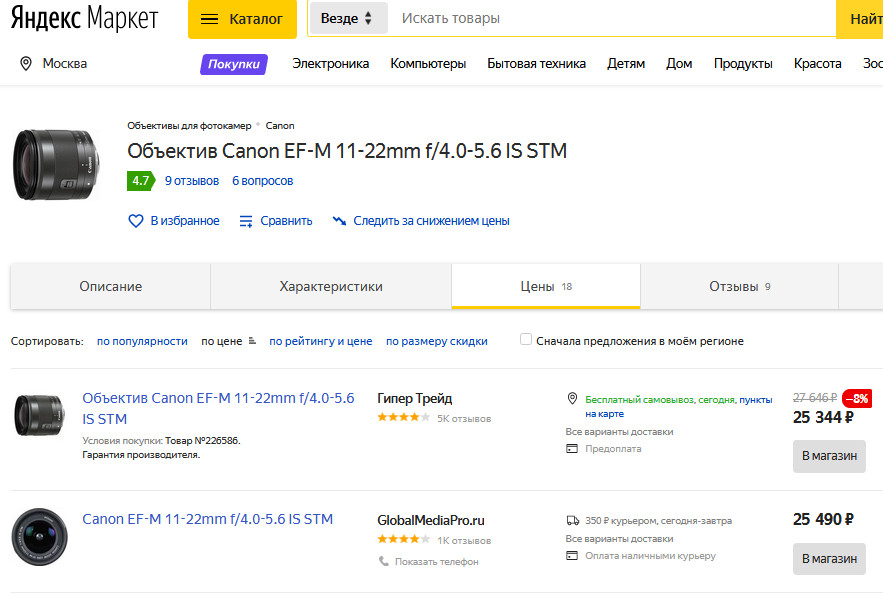Click the hamburger icon in Каталог button
Image resolution: width=883 pixels, height=598 pixels.
click(209, 19)
